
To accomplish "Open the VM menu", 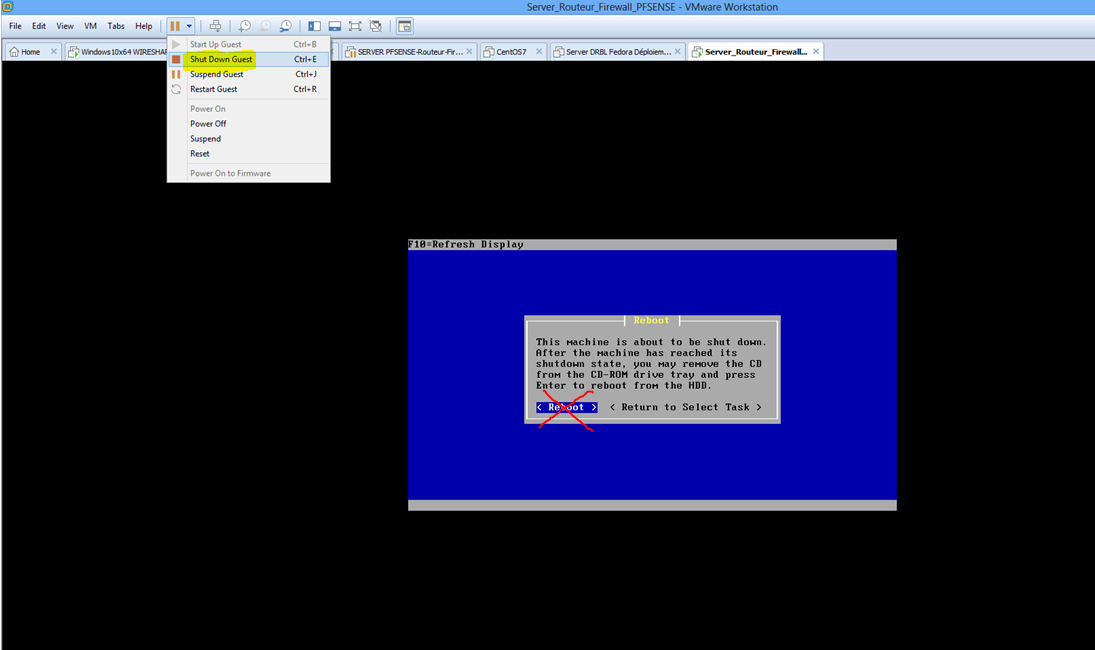I will tap(91, 26).
